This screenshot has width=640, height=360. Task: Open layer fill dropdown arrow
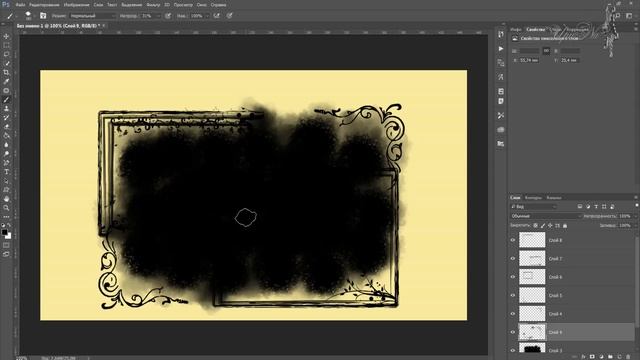tap(635, 225)
